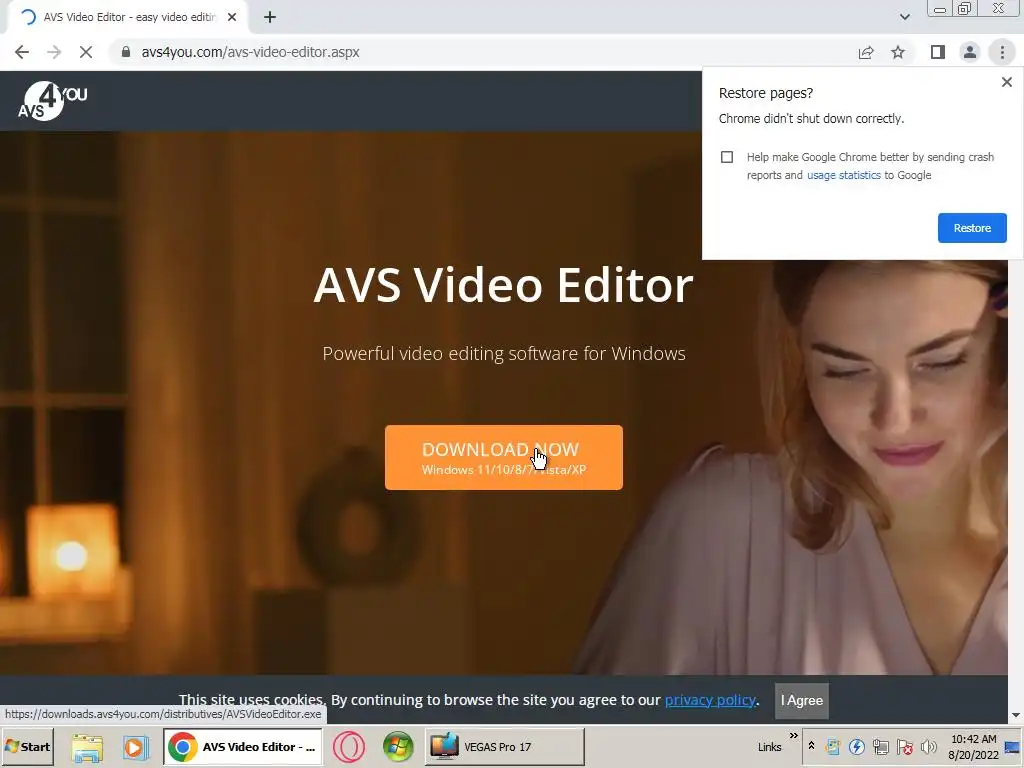Viewport: 1024px width, 768px height.
Task: Open the usage statistics link
Action: (x=843, y=175)
